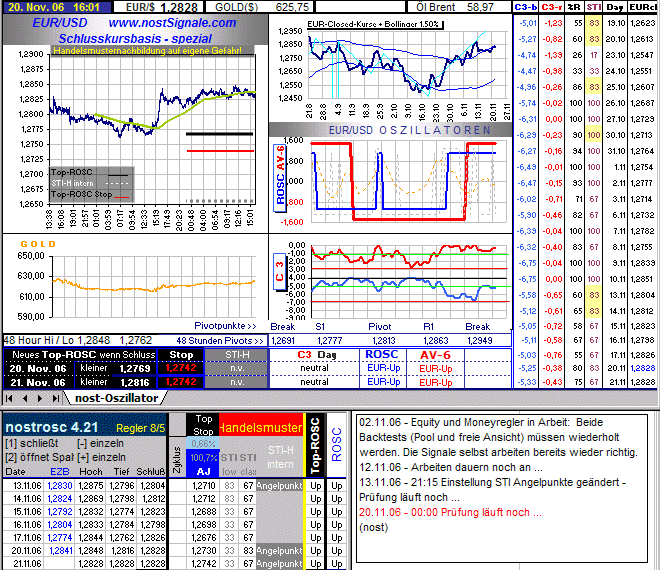Select Tief value 1,2784 for 16.11.06

coord(122,525)
